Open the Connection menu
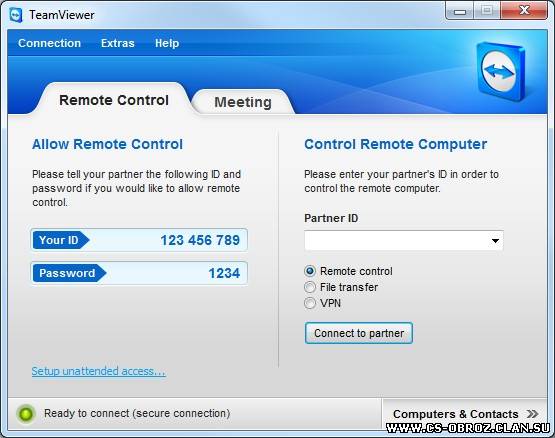 [x=50, y=43]
